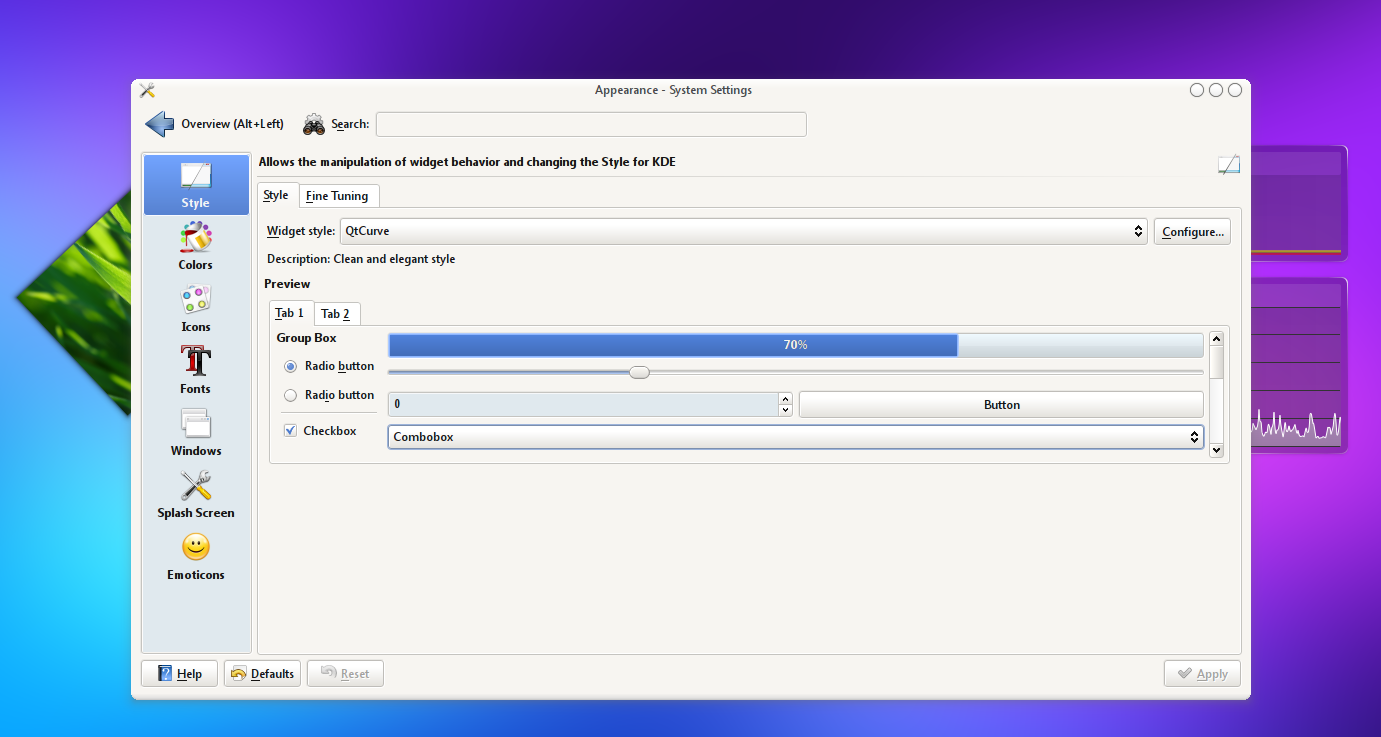This screenshot has height=737, width=1381.
Task: Open the Colors settings category
Action: click(x=196, y=247)
